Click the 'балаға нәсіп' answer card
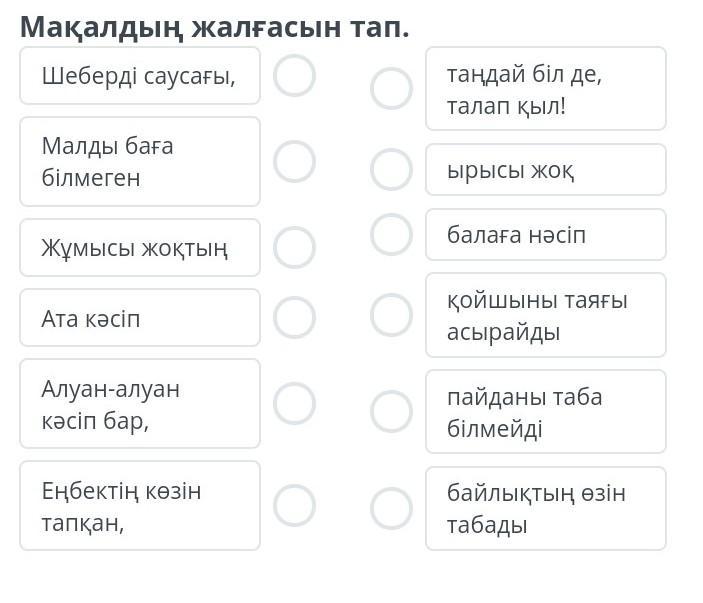The height and width of the screenshot is (603, 703). [545, 235]
